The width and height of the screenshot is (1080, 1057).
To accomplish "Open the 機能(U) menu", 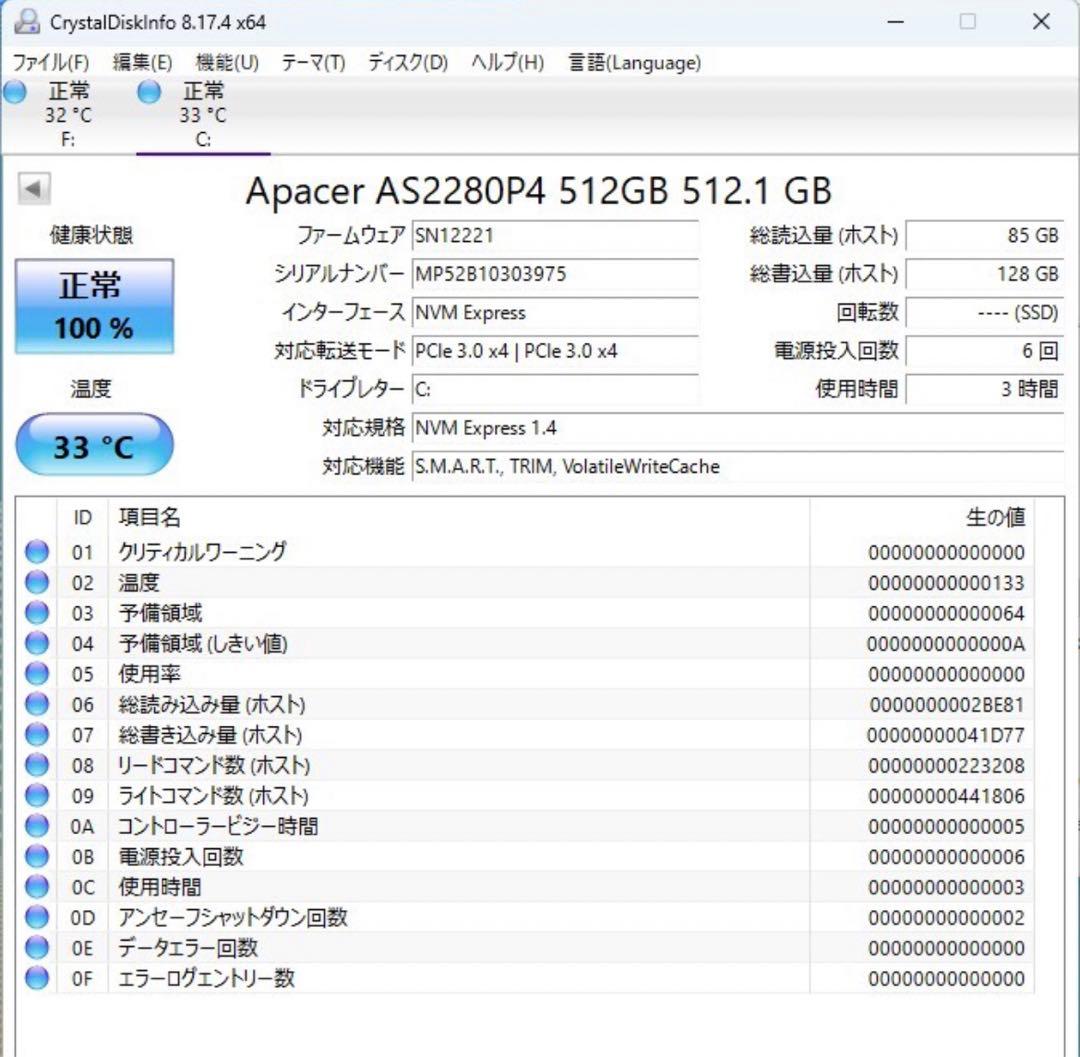I will click(x=228, y=62).
